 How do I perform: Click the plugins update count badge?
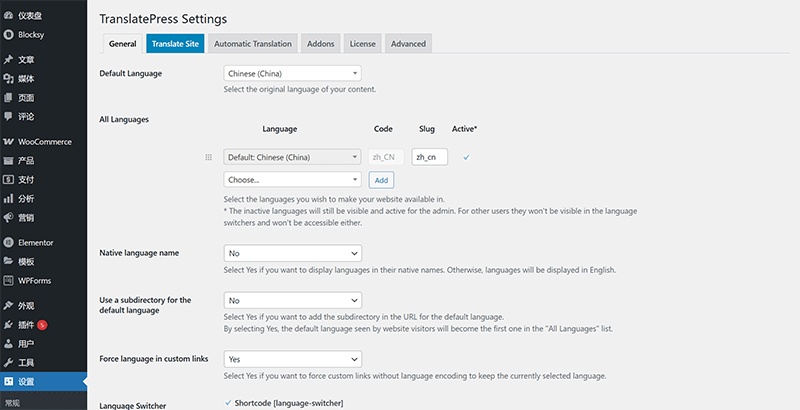42,325
